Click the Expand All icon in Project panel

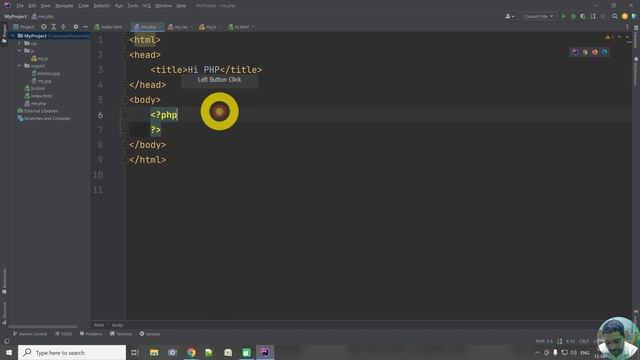point(53,27)
